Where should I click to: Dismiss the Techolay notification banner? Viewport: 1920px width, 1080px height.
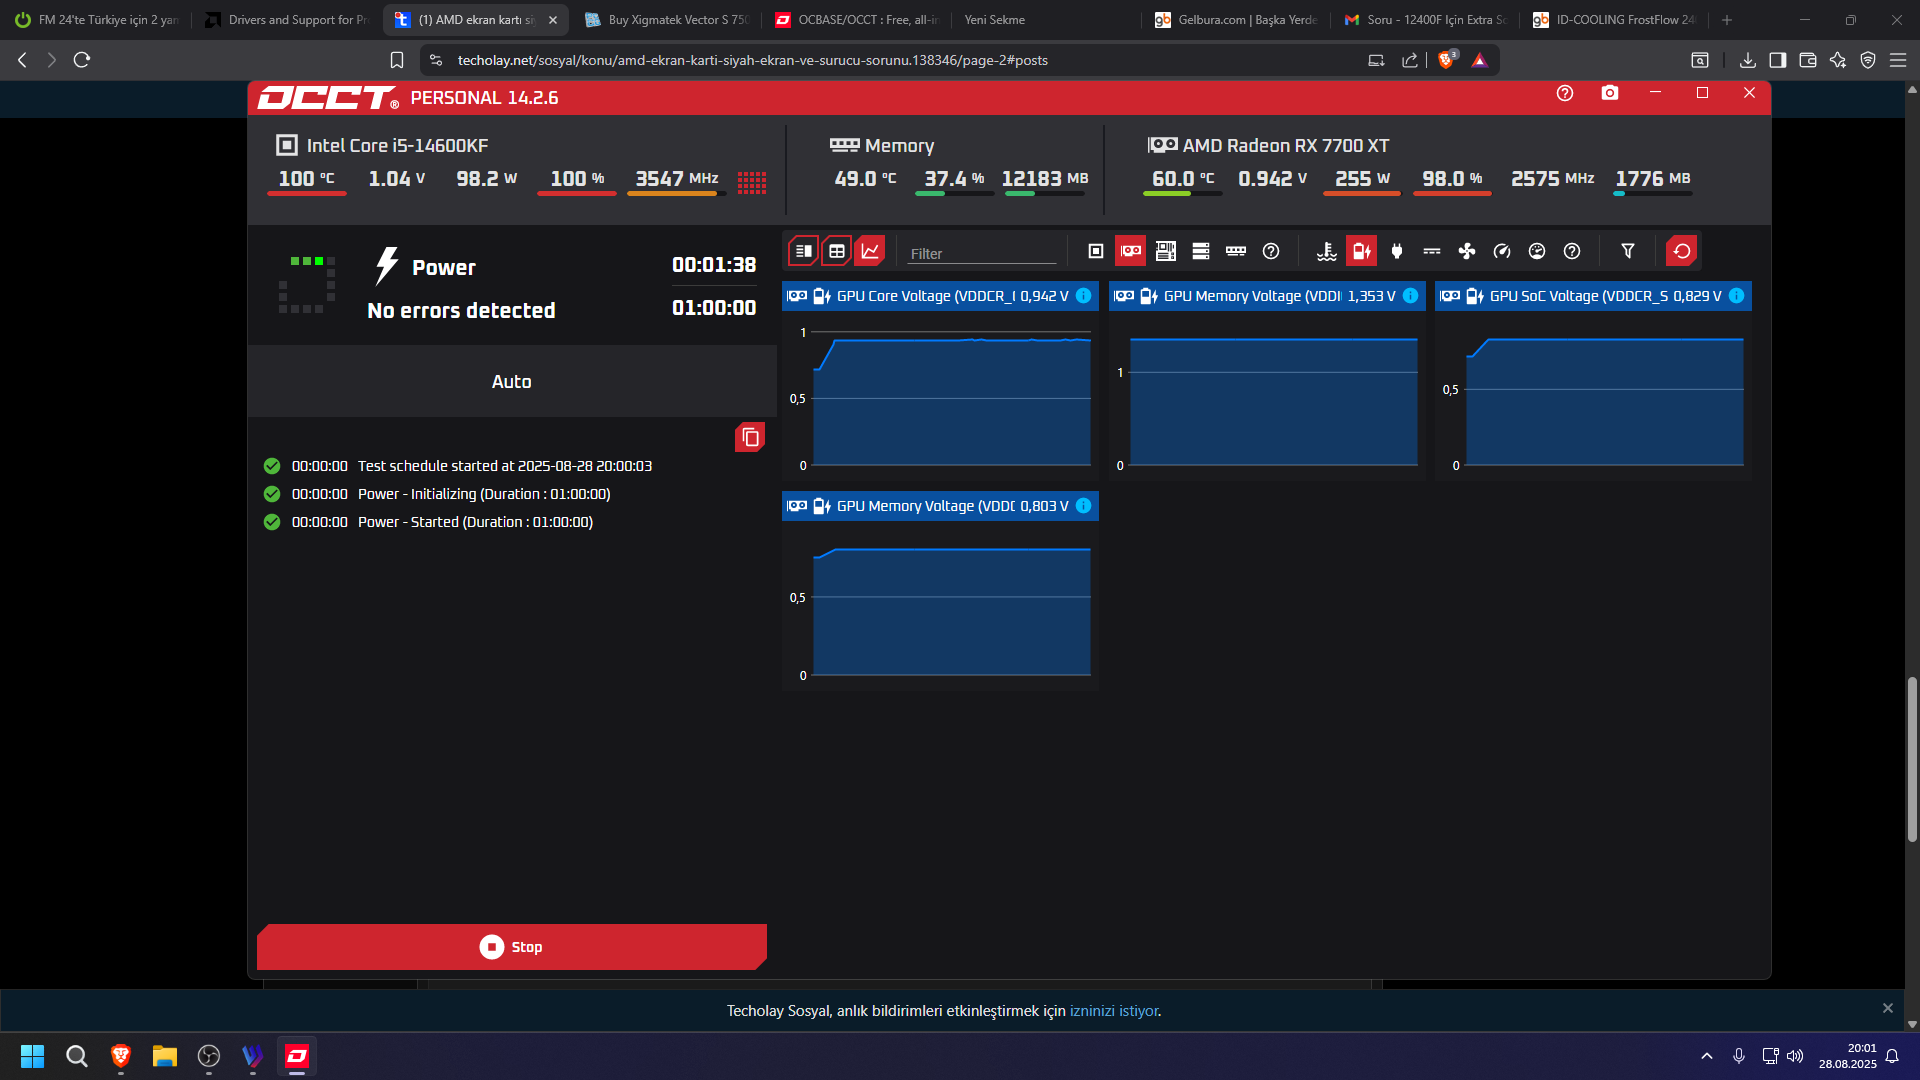click(x=1888, y=1008)
